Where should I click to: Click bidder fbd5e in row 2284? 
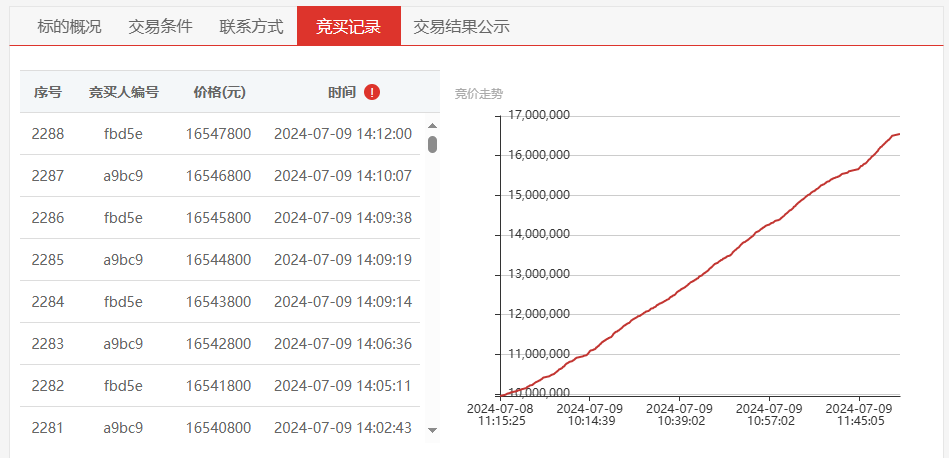click(123, 302)
